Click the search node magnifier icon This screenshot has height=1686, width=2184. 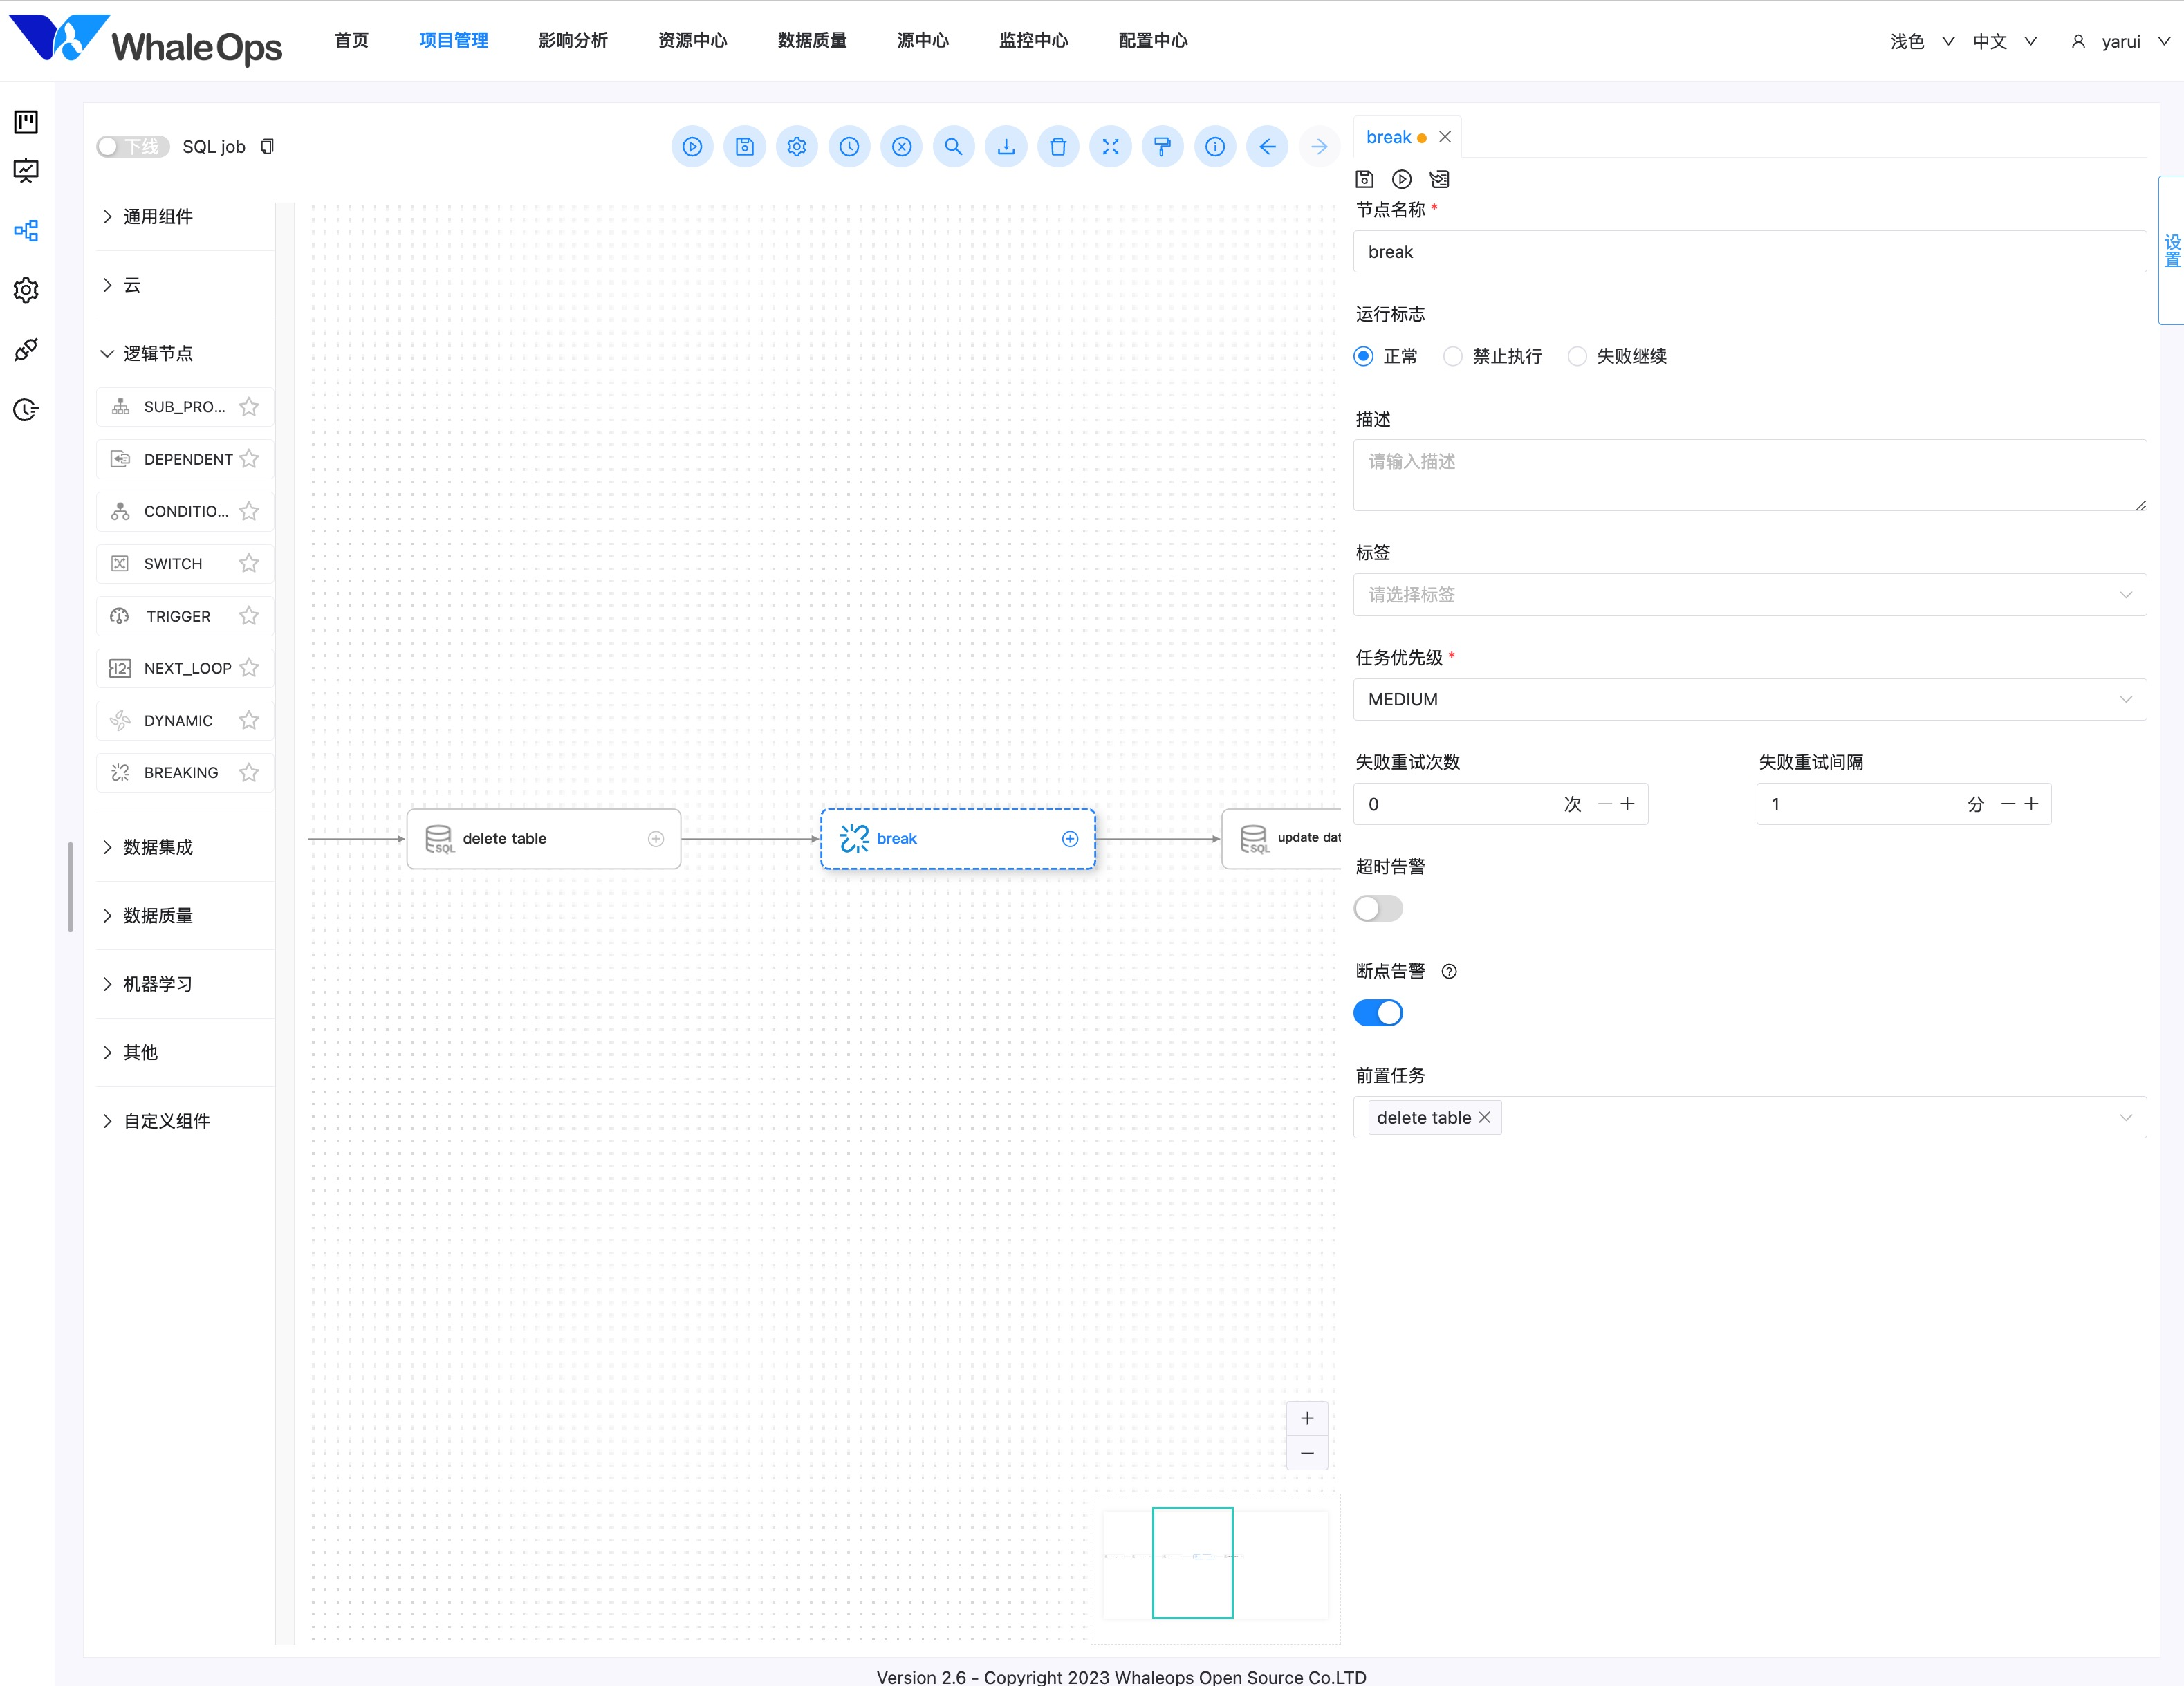(x=953, y=147)
